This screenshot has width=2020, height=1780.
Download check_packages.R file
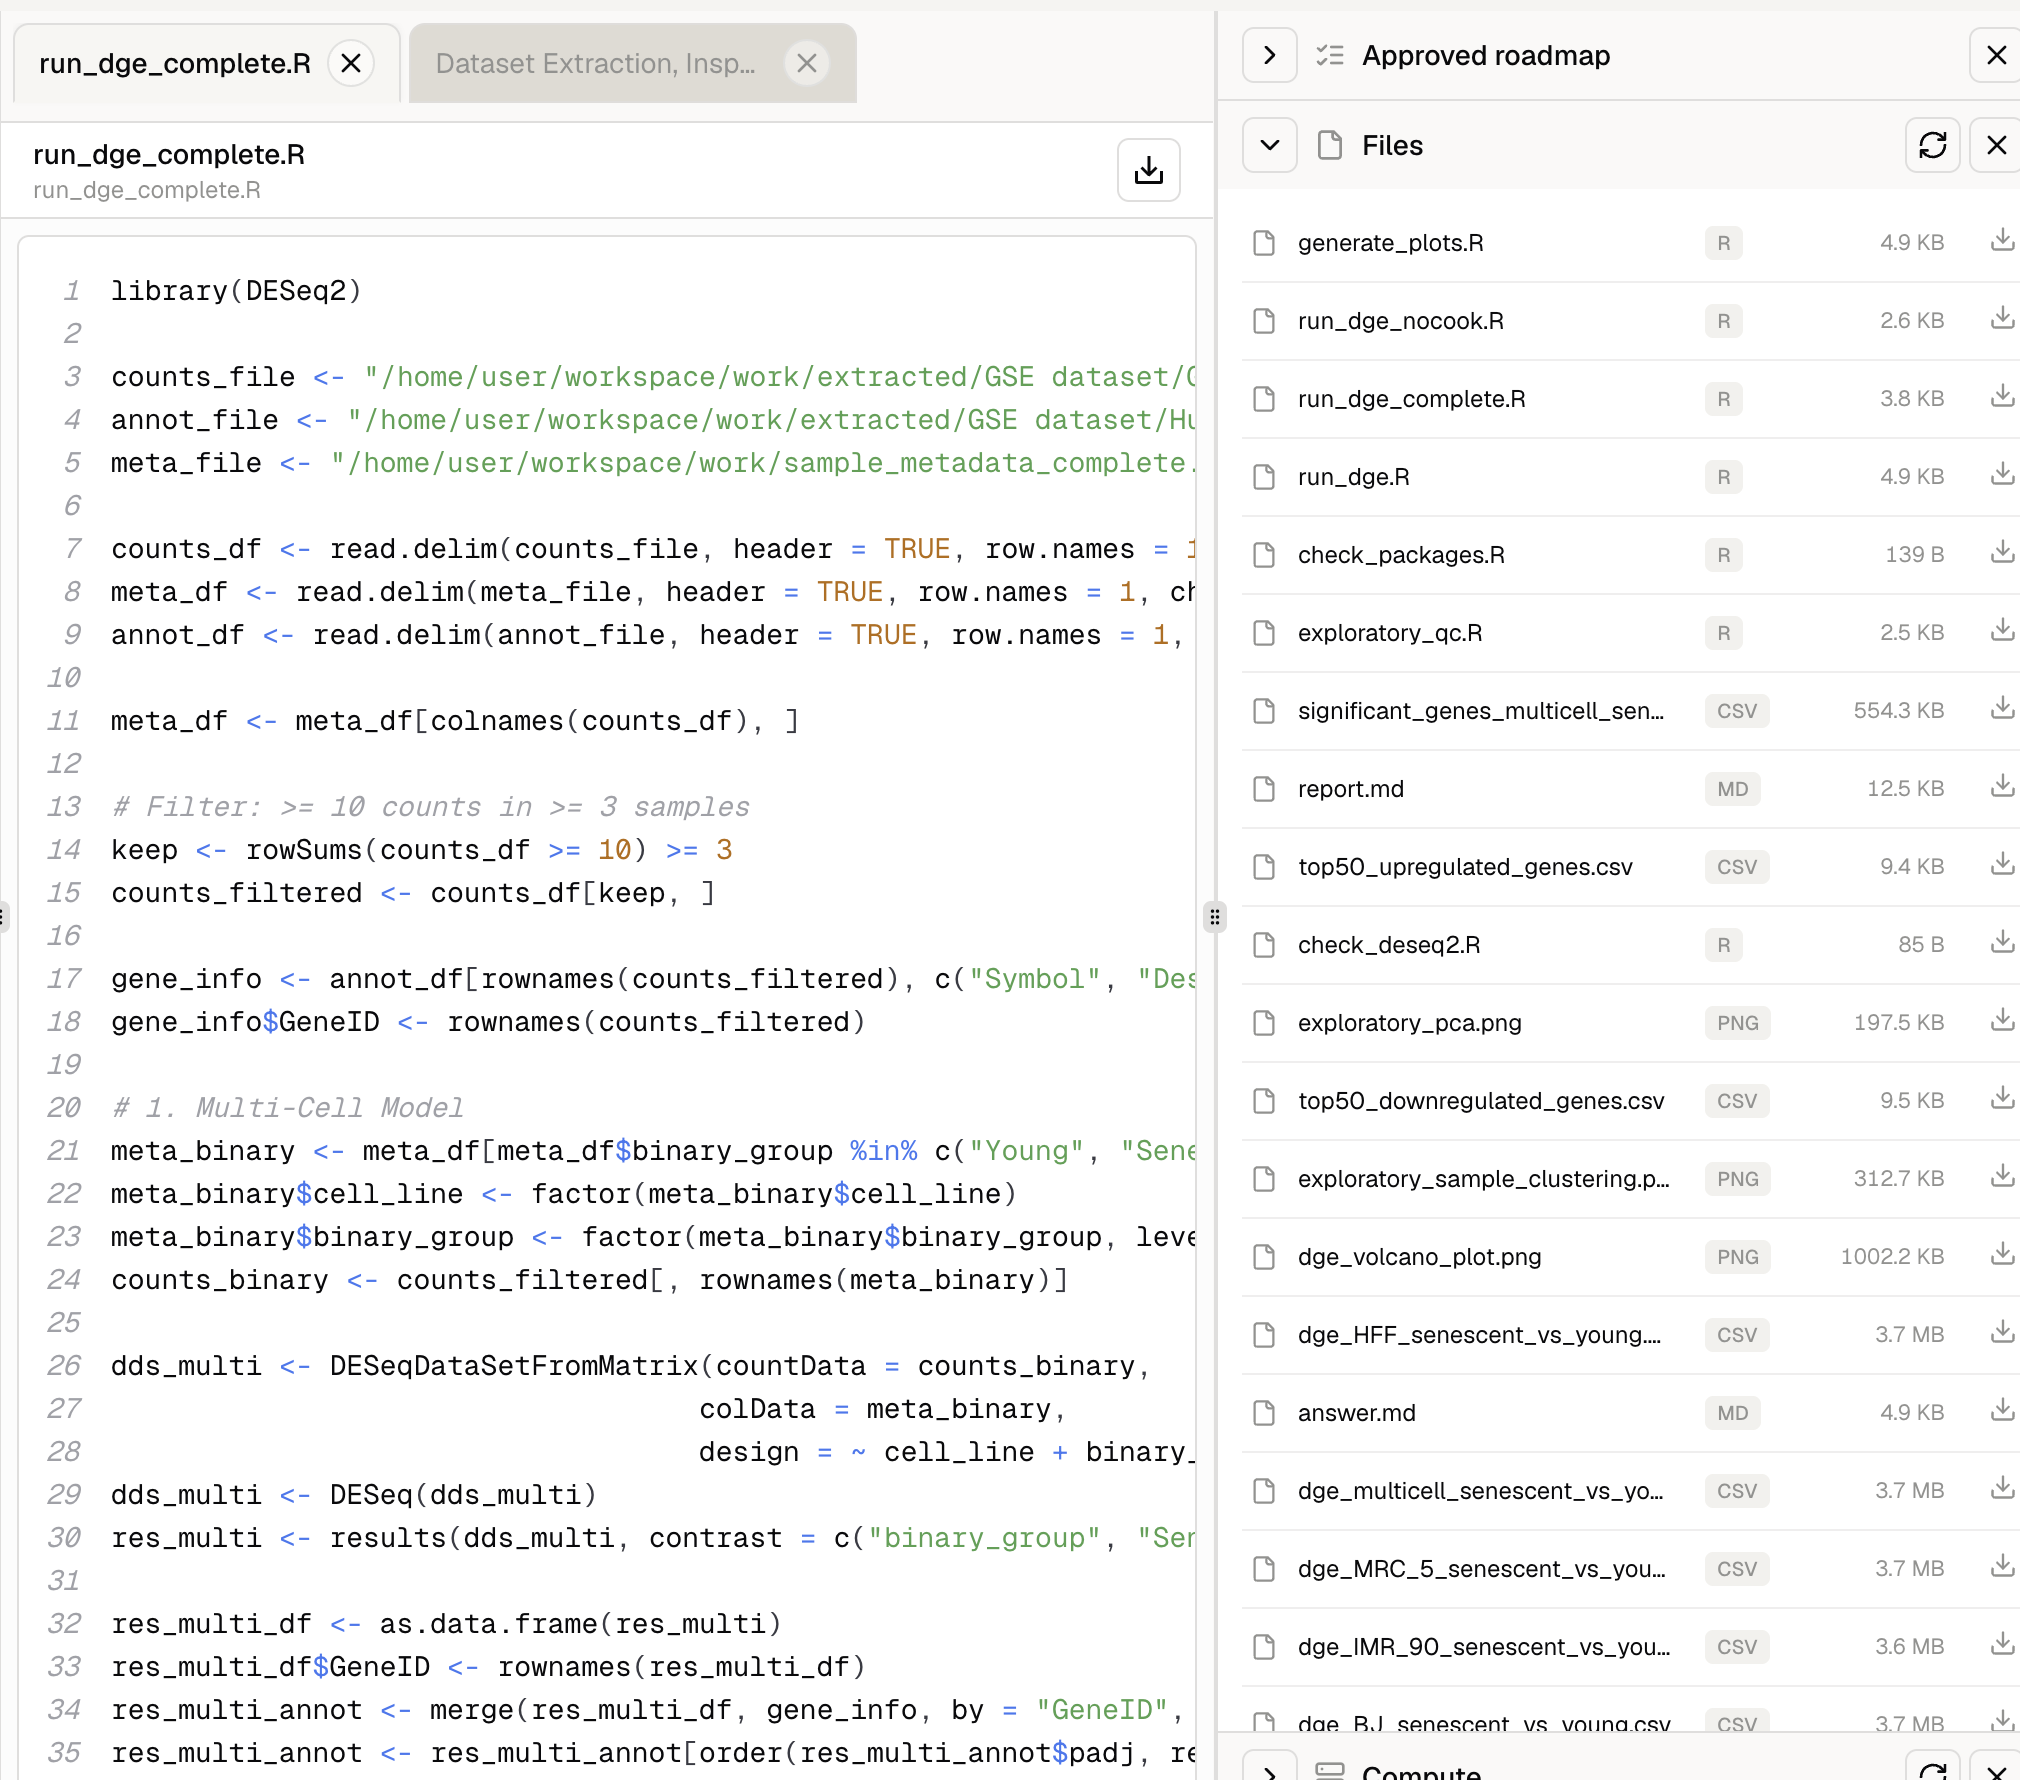2002,553
